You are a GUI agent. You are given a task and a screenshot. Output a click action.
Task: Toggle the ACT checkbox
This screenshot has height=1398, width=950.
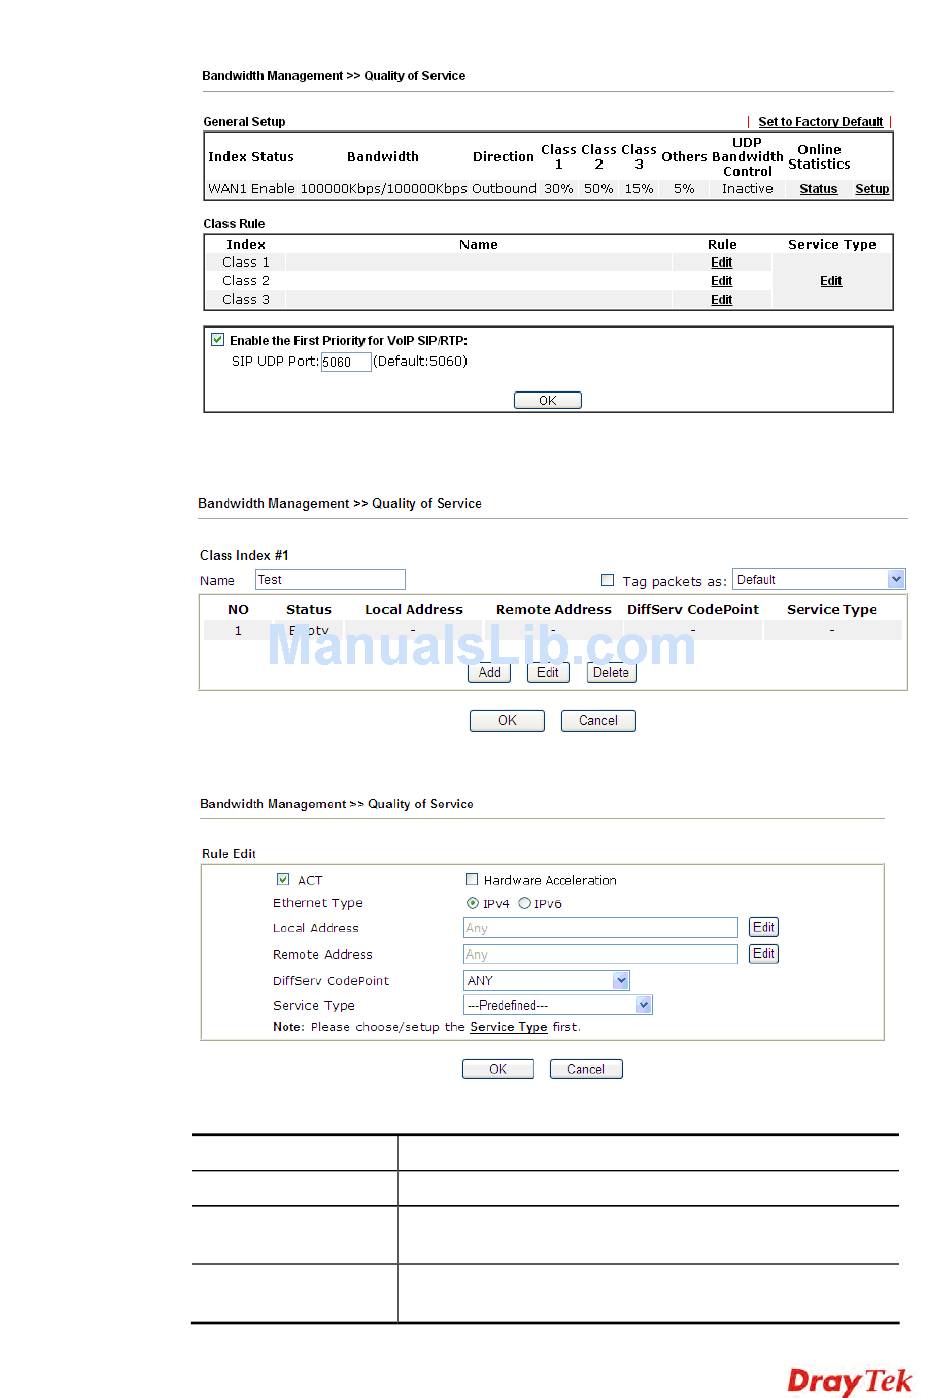[x=283, y=880]
